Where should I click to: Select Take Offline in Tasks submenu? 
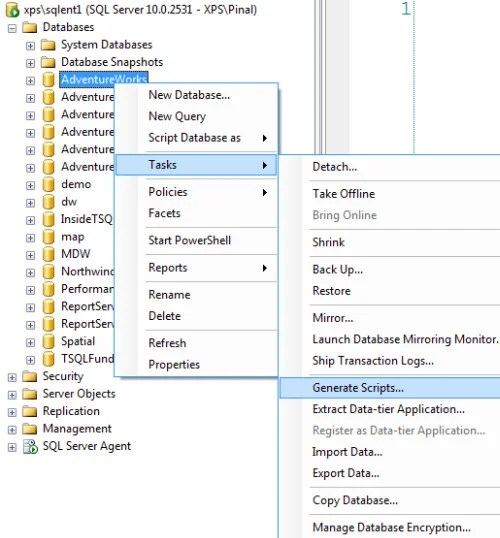click(390, 194)
